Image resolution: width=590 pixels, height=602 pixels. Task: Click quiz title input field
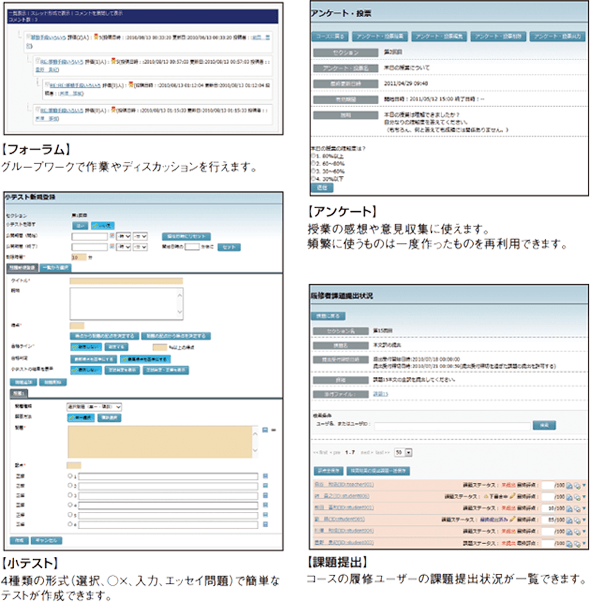126,281
